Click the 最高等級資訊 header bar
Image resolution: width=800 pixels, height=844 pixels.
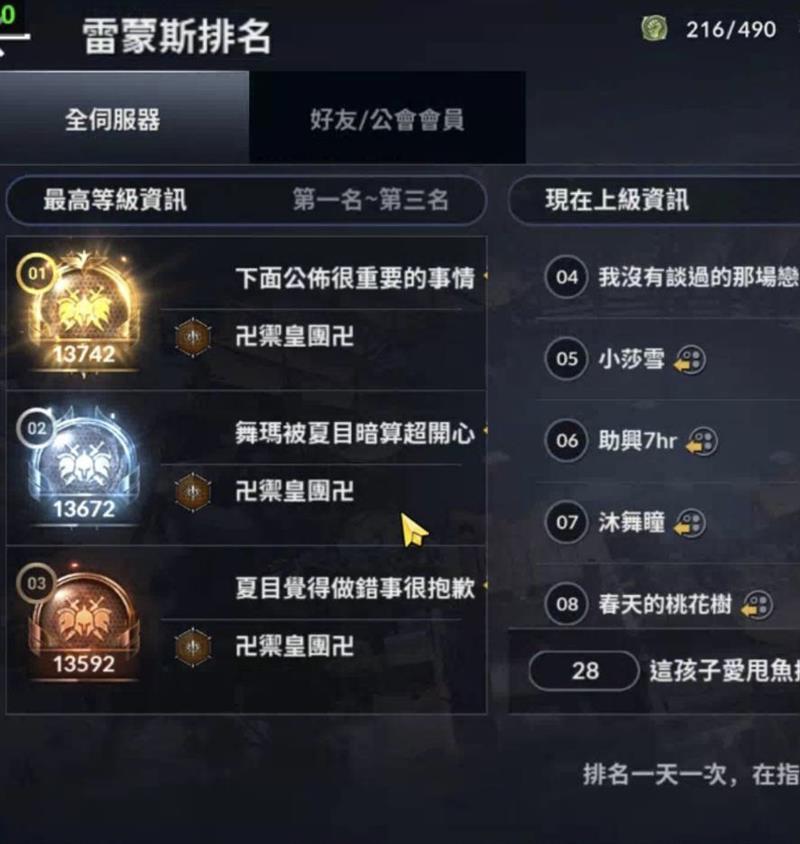pyautogui.click(x=247, y=200)
